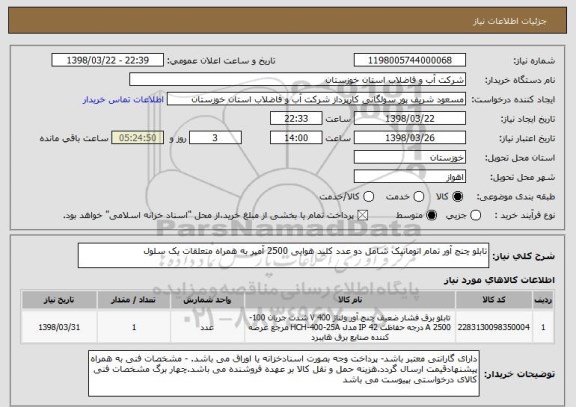The height and width of the screenshot is (407, 576).
Task: Open the اطلاعات تماس خریدار link
Action: tap(123, 100)
